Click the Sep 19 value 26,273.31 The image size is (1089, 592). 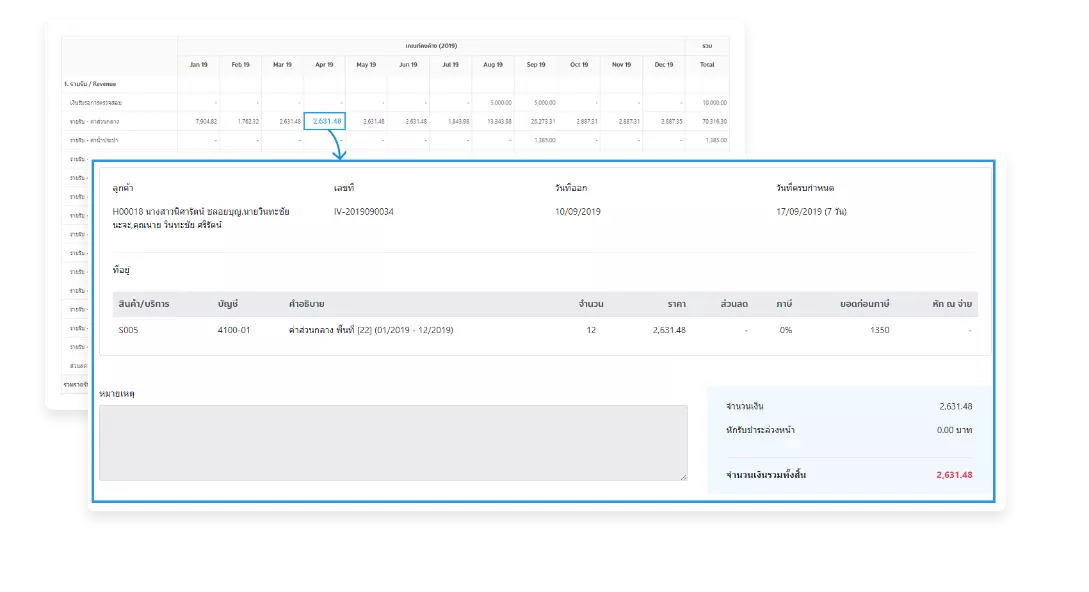542,122
